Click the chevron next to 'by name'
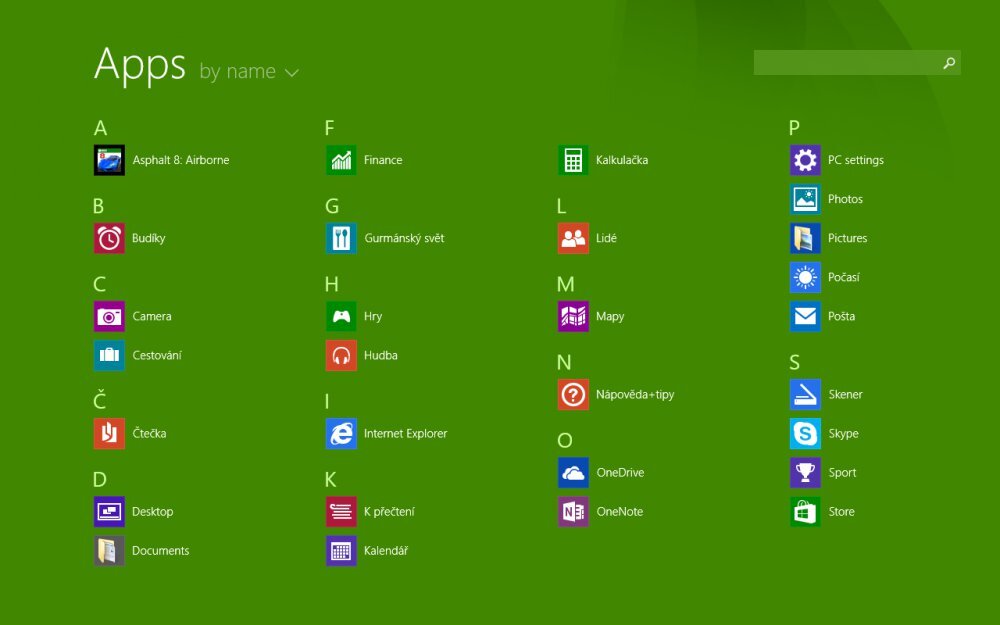The width and height of the screenshot is (1000, 625). pyautogui.click(x=292, y=73)
